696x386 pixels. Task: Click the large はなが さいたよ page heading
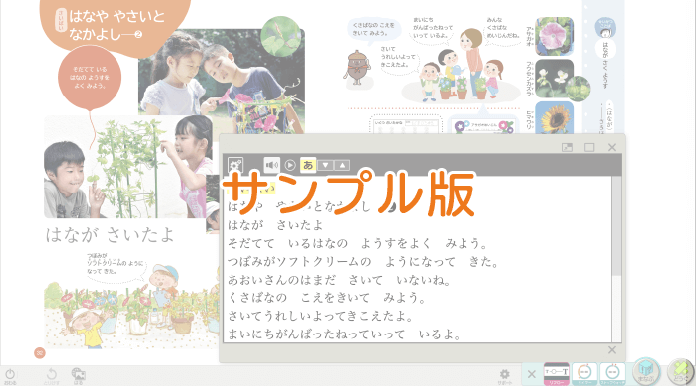[110, 235]
